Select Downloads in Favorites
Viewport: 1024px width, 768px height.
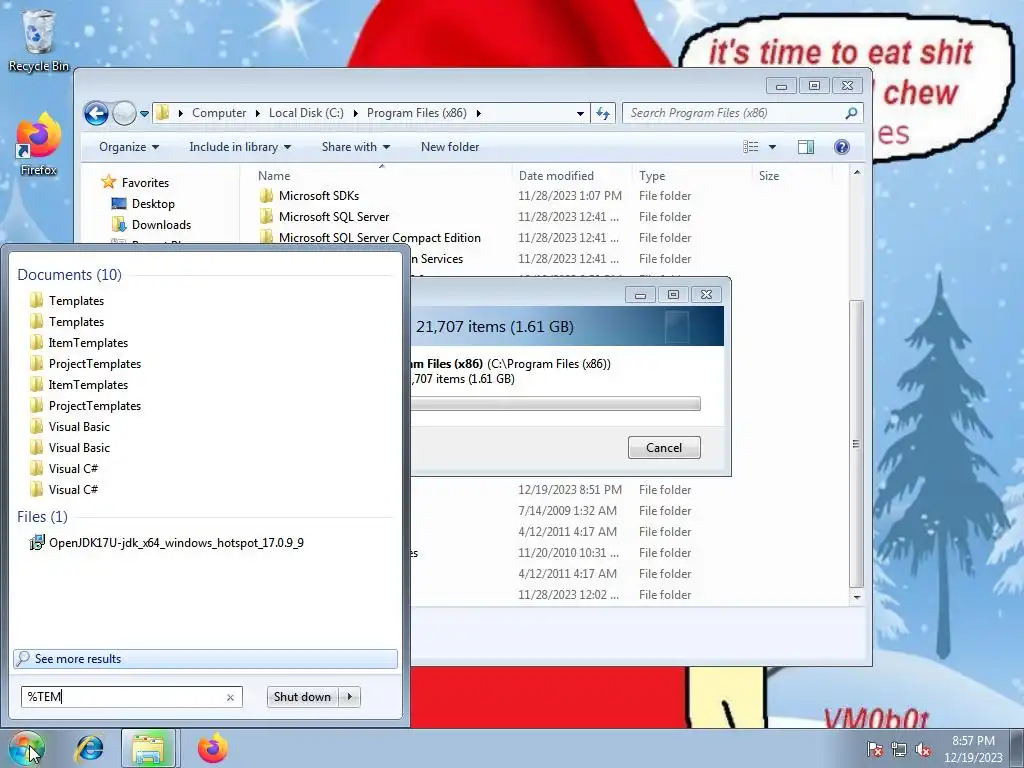(152, 225)
